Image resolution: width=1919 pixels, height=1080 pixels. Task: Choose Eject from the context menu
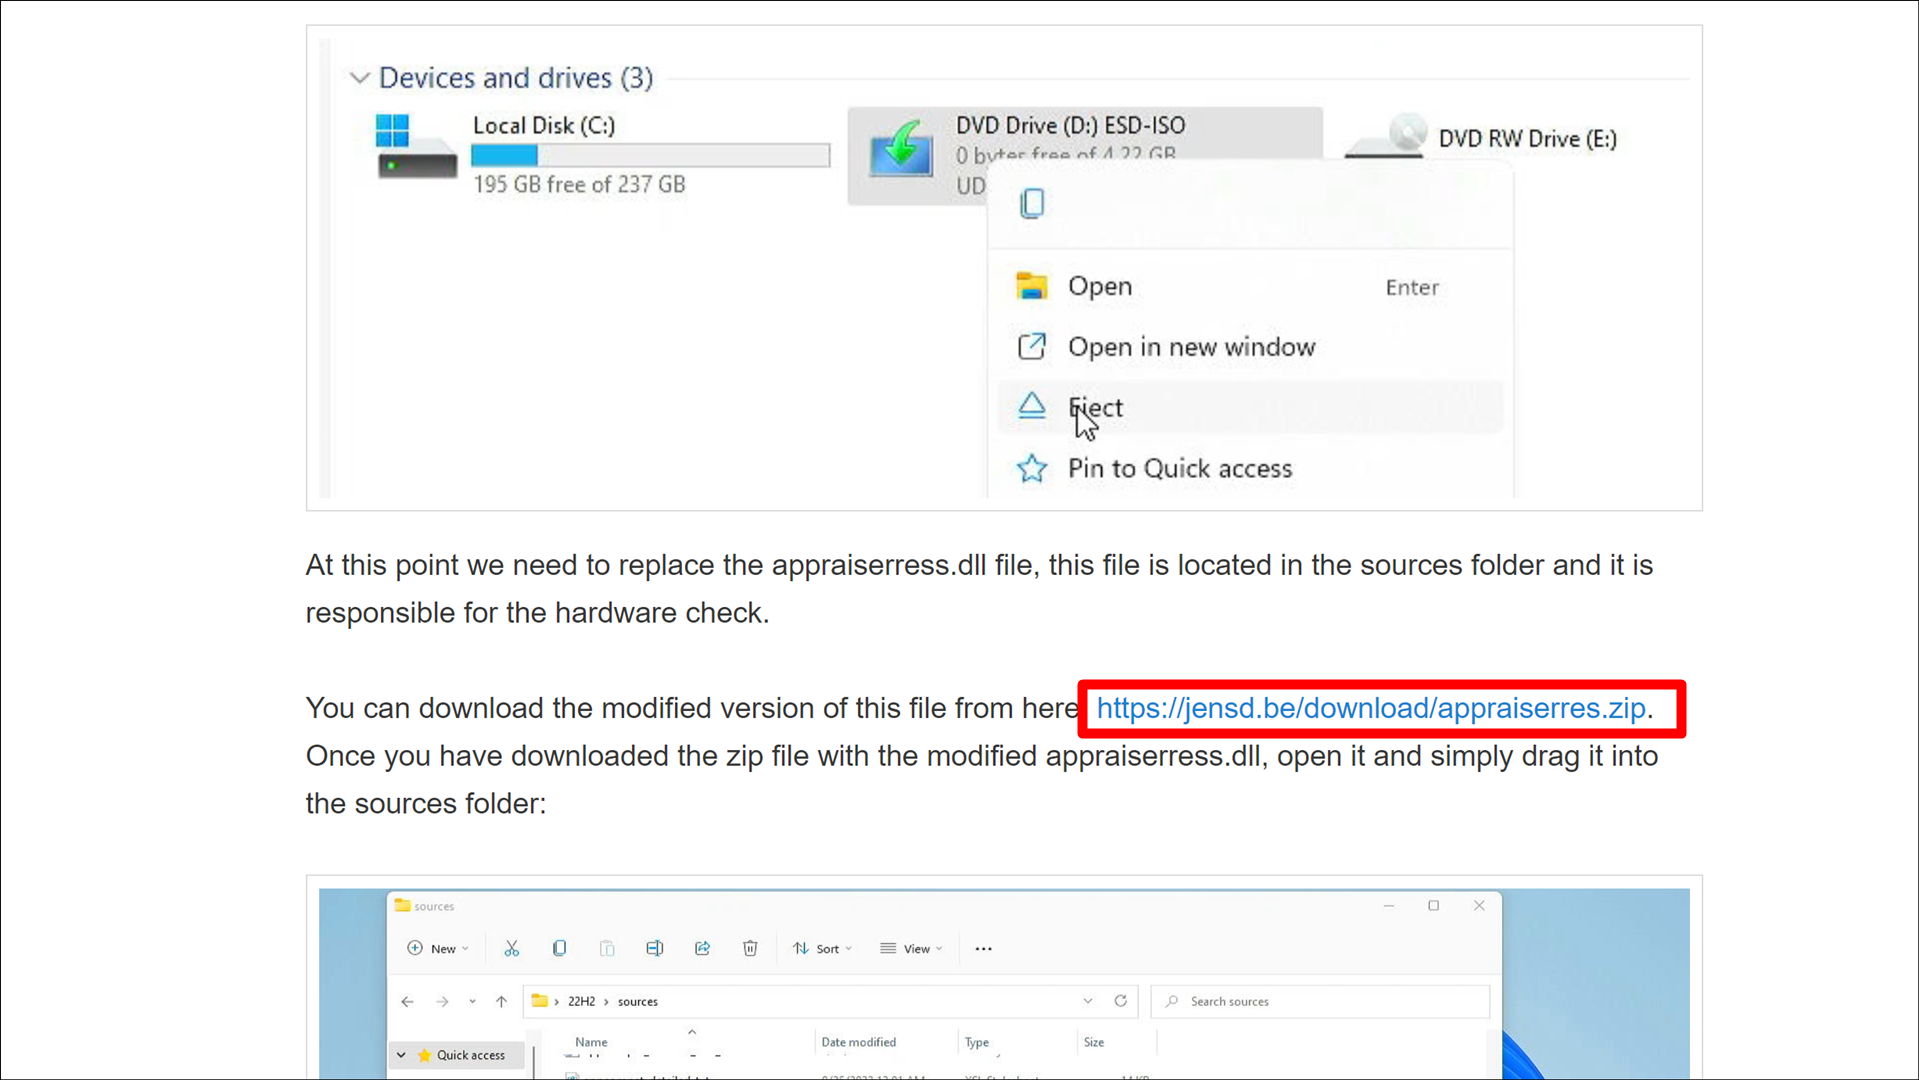[x=1095, y=407]
